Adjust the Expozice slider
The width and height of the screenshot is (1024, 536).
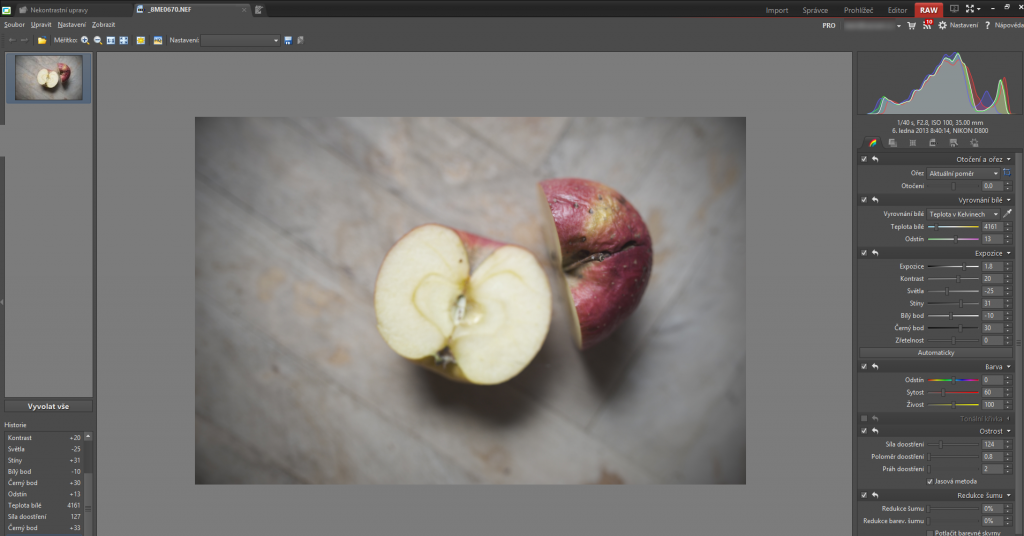pos(953,266)
